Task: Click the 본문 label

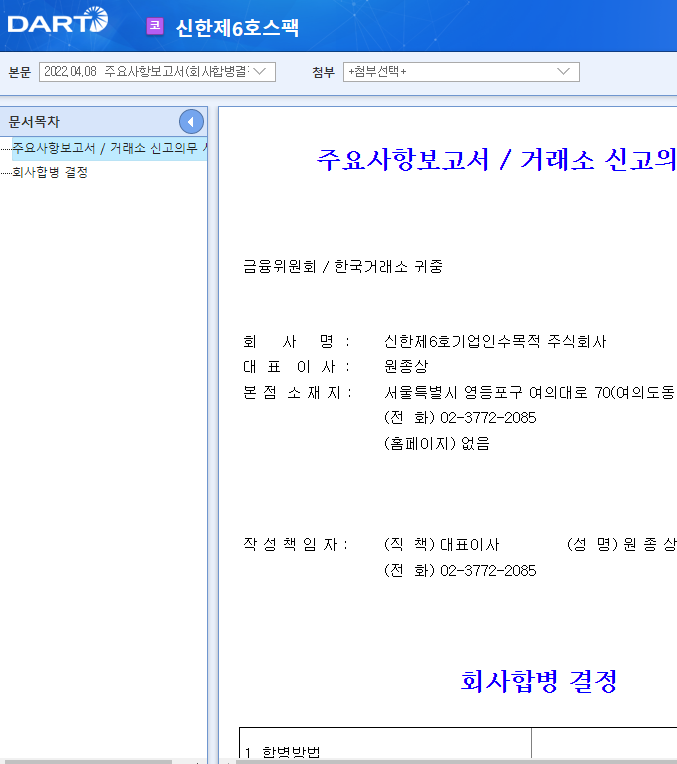Action: tap(20, 72)
